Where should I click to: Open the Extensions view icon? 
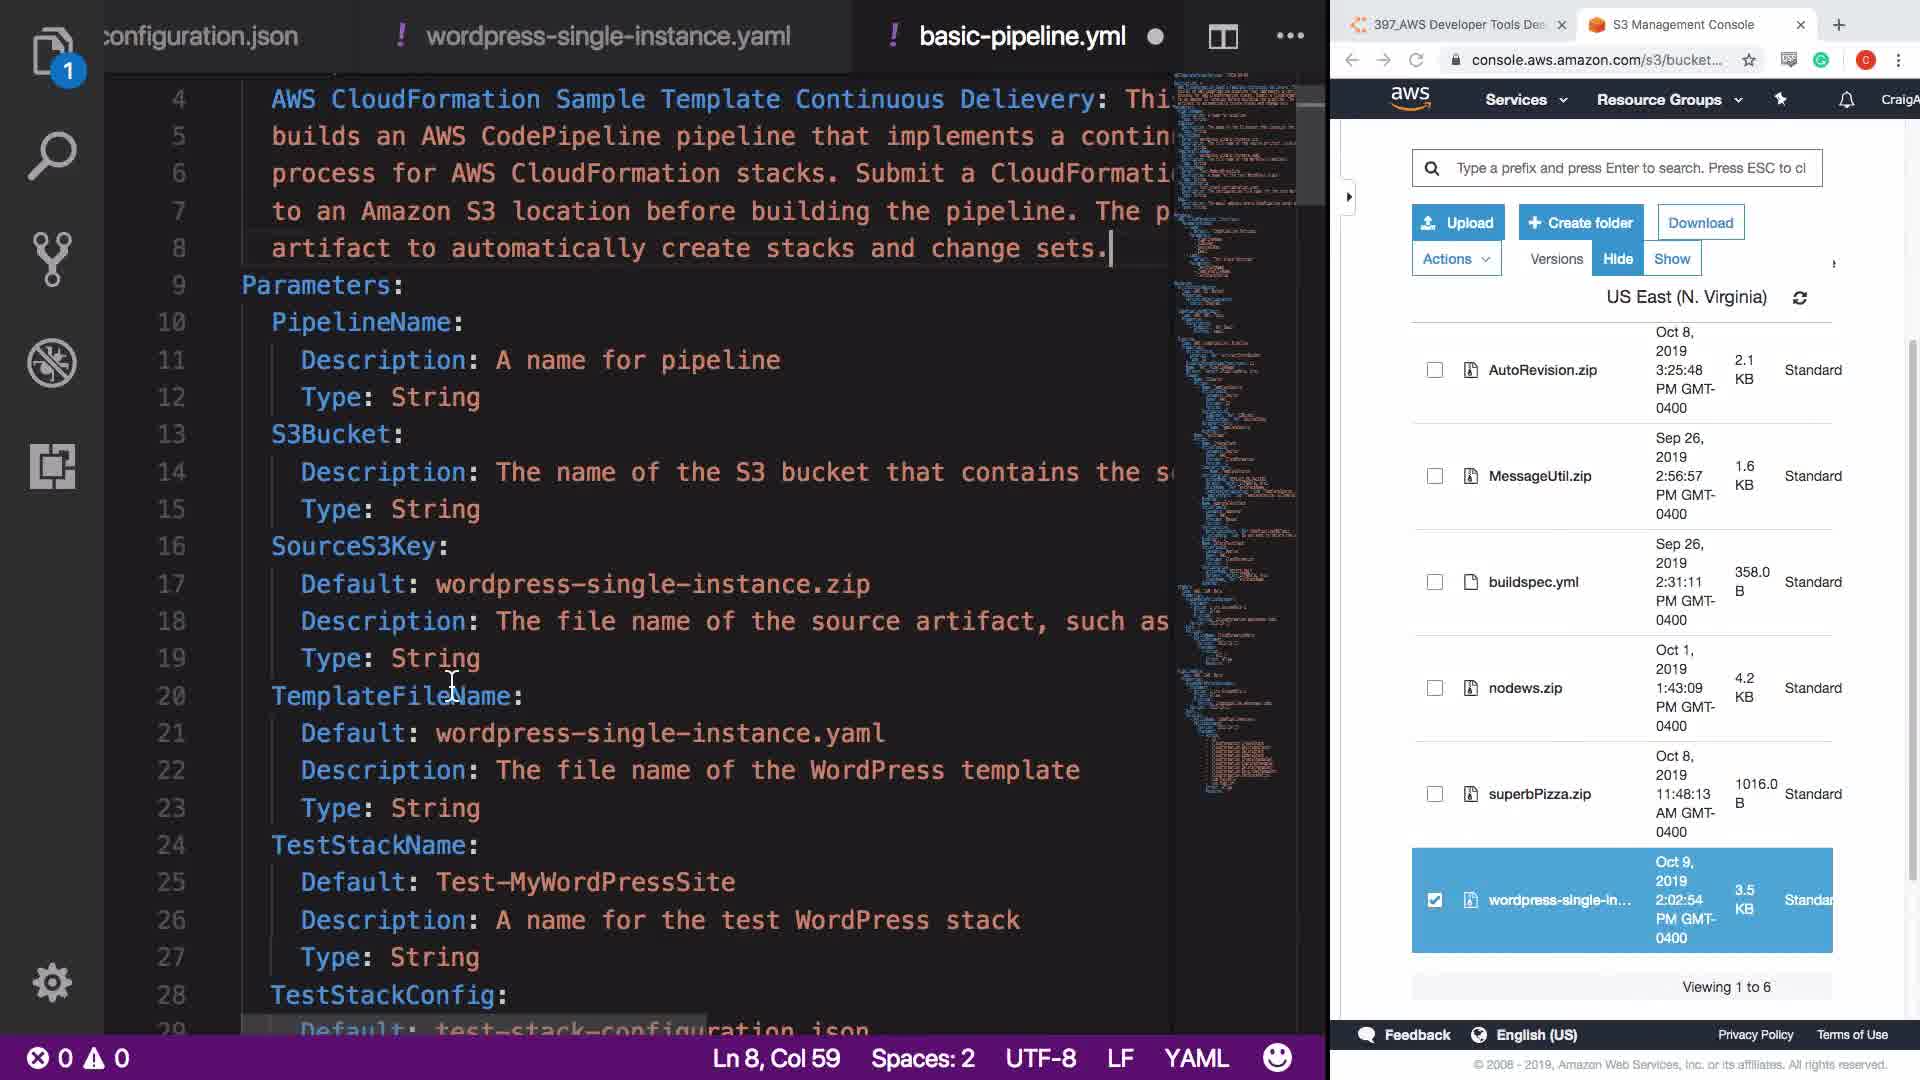tap(51, 466)
